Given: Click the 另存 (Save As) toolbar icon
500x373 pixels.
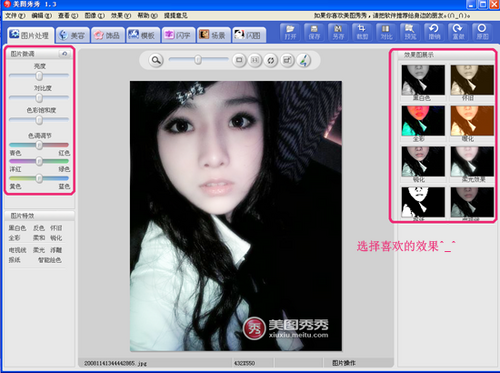Looking at the screenshot, I should (x=338, y=32).
